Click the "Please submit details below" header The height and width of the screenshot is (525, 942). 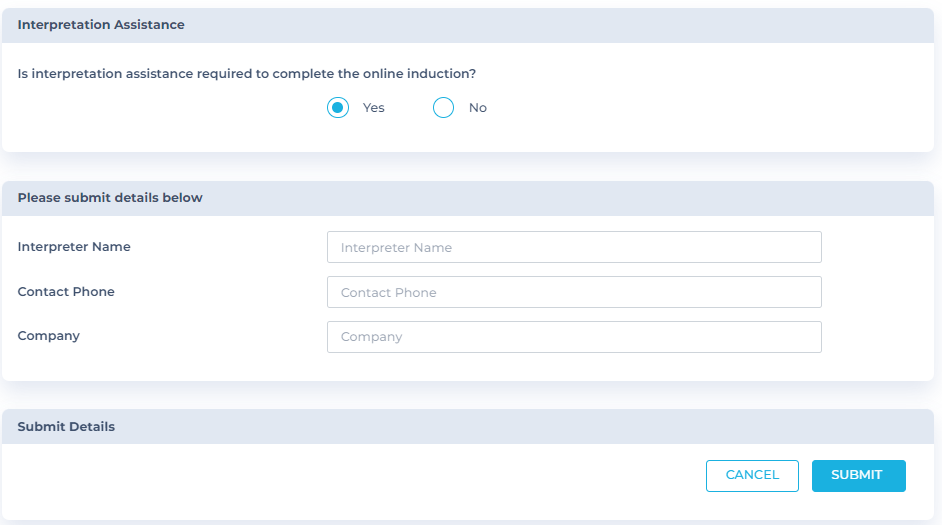click(x=110, y=198)
